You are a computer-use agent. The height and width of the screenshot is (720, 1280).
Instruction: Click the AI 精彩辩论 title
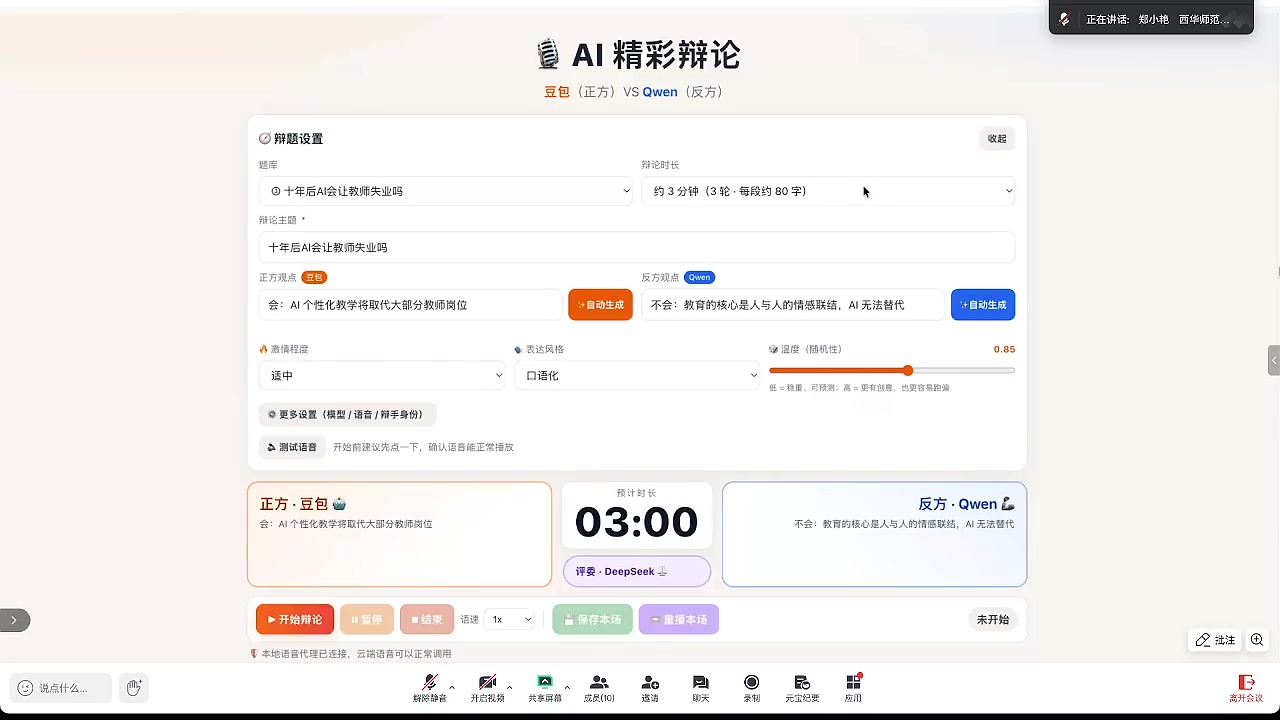[637, 54]
